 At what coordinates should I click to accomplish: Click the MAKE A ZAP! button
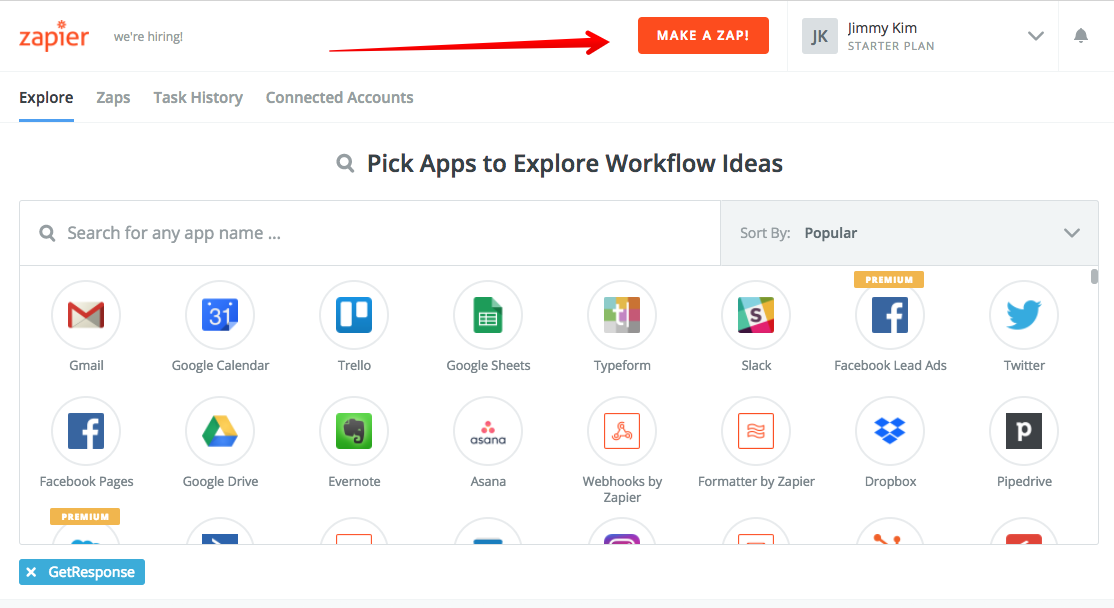tap(703, 36)
